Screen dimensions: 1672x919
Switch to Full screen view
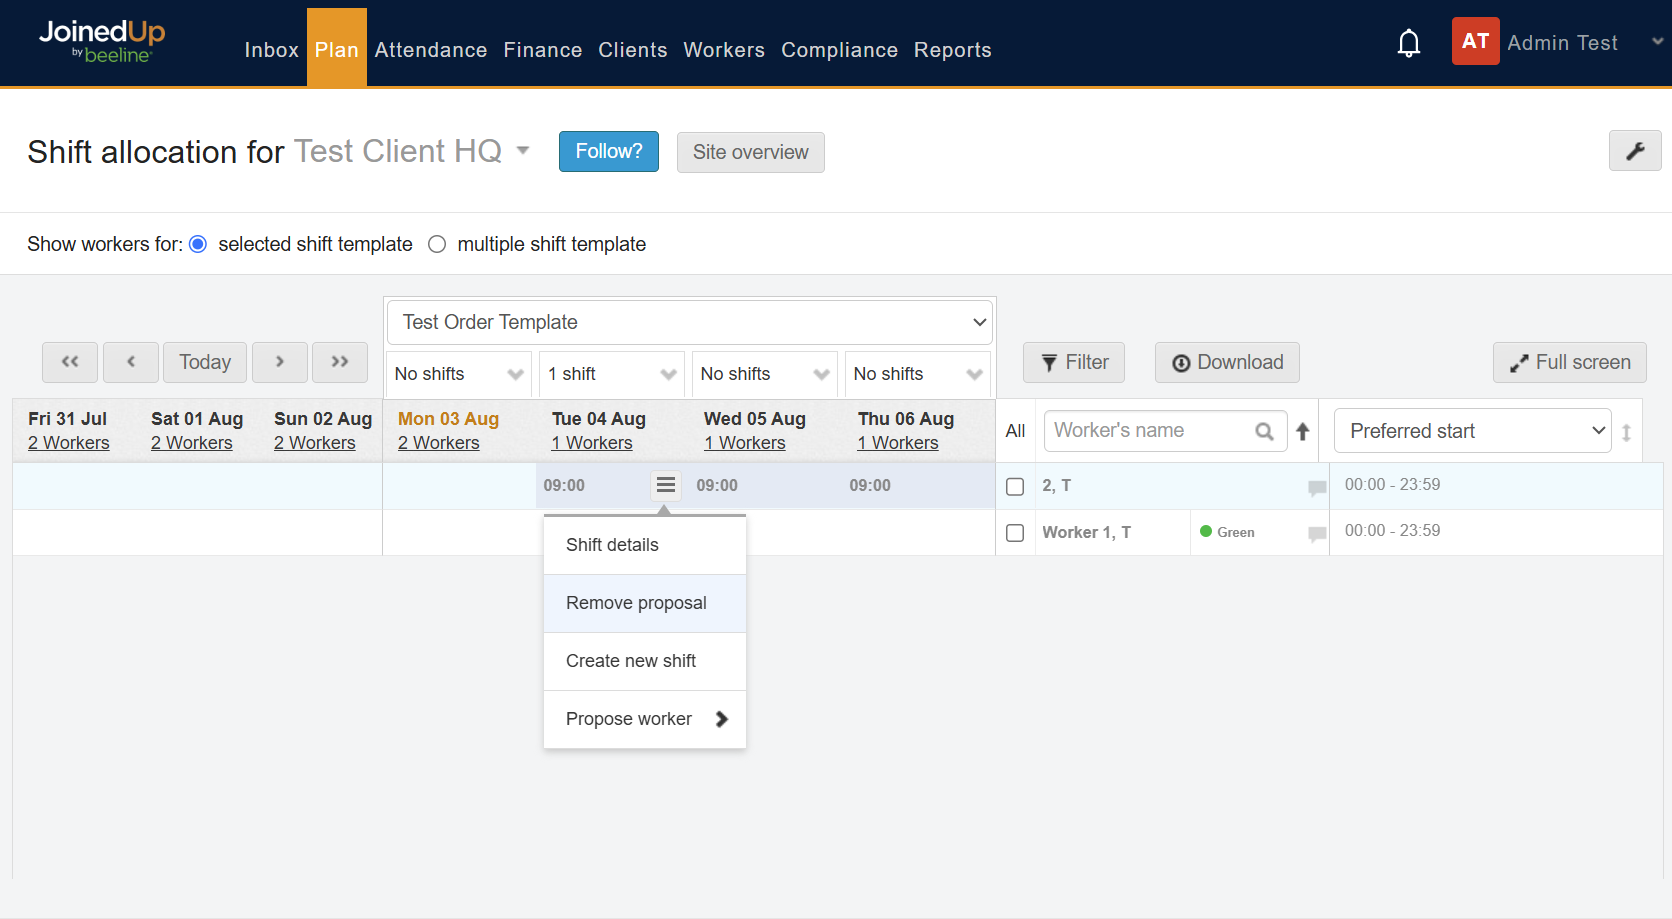1570,362
